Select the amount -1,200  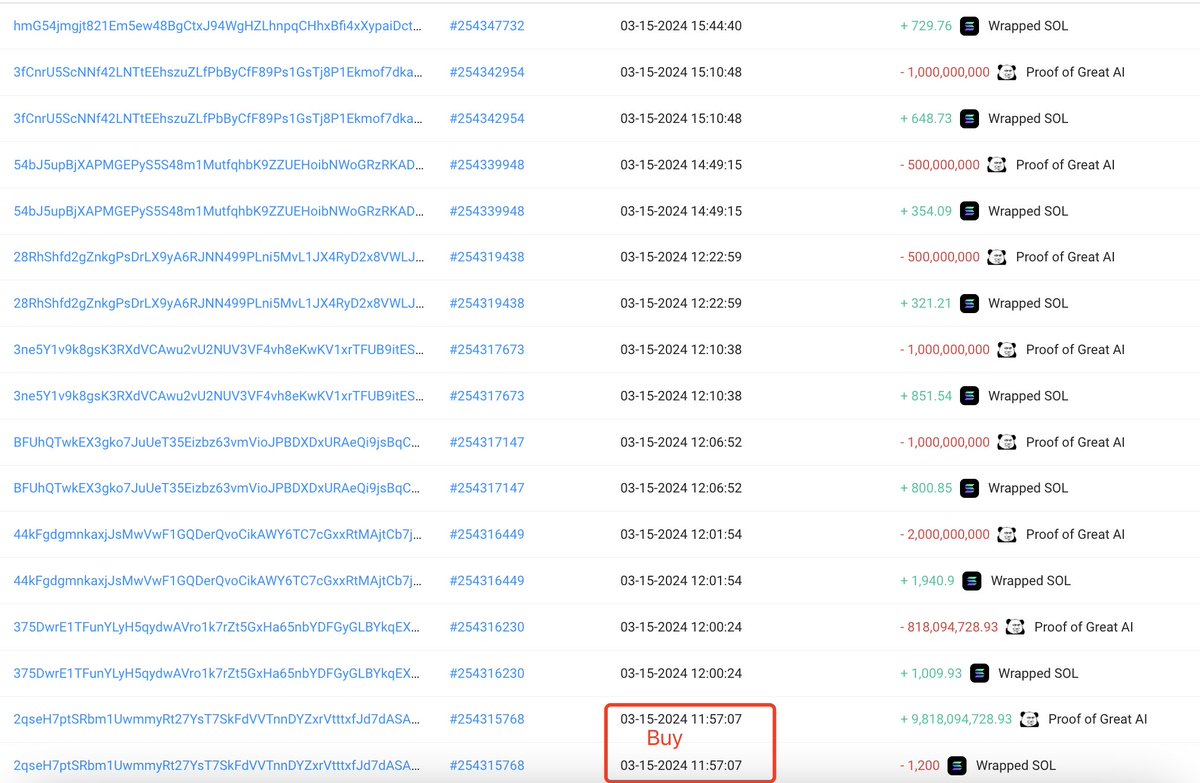(x=920, y=765)
